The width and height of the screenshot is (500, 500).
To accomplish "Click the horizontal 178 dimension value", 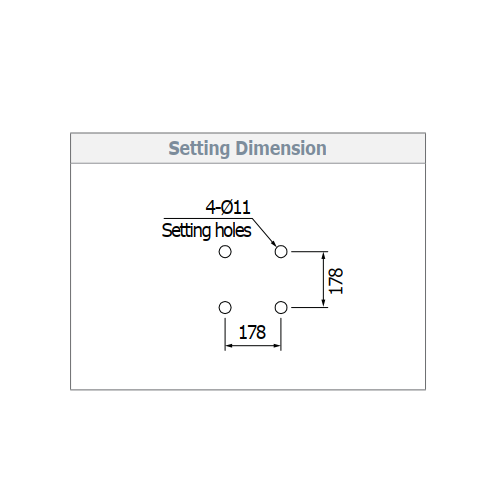I will point(252,332).
